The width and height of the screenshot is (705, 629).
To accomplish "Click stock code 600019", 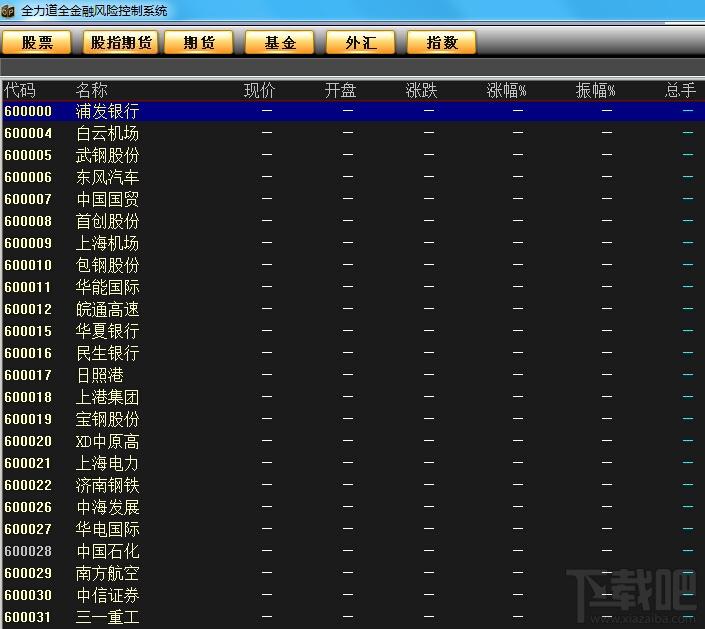I will (28, 419).
